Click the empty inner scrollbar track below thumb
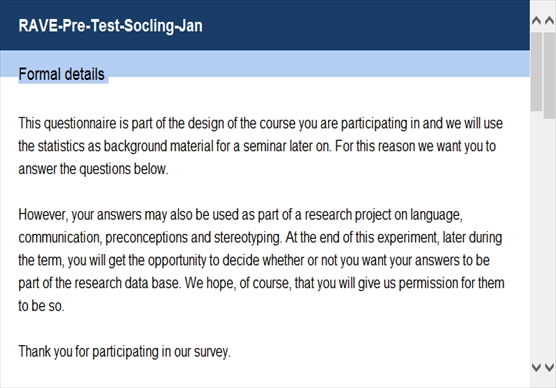The width and height of the screenshot is (556, 388). [x=536, y=236]
